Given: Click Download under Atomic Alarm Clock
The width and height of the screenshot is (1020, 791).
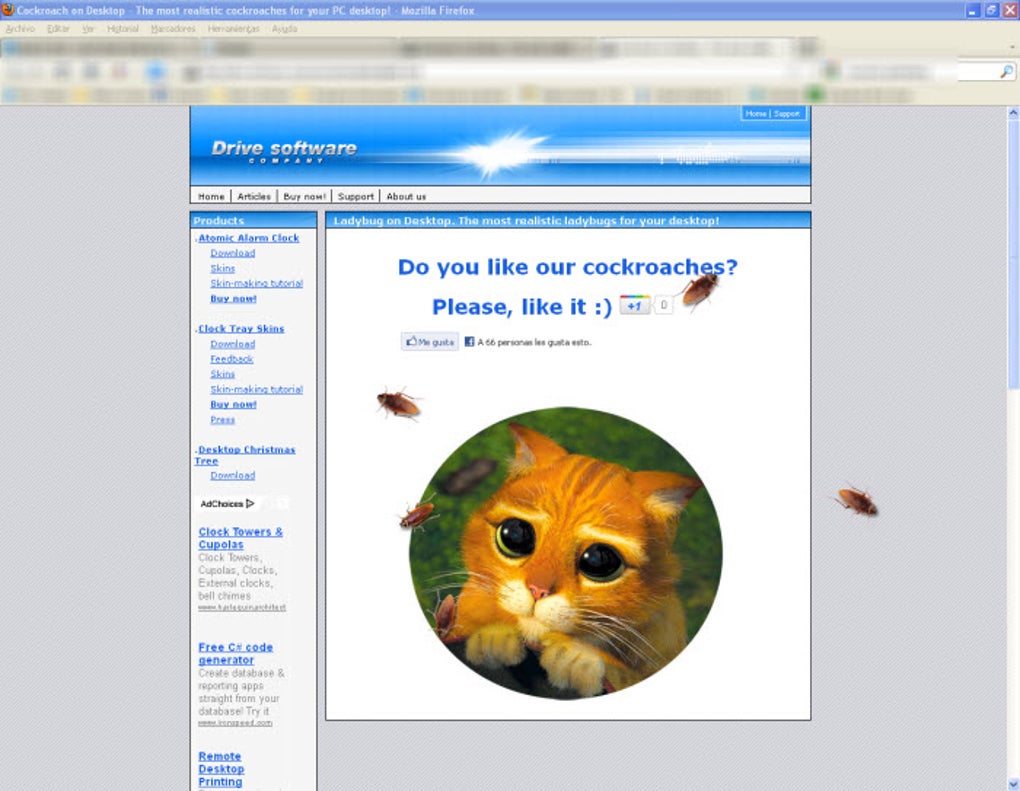Looking at the screenshot, I should [232, 253].
